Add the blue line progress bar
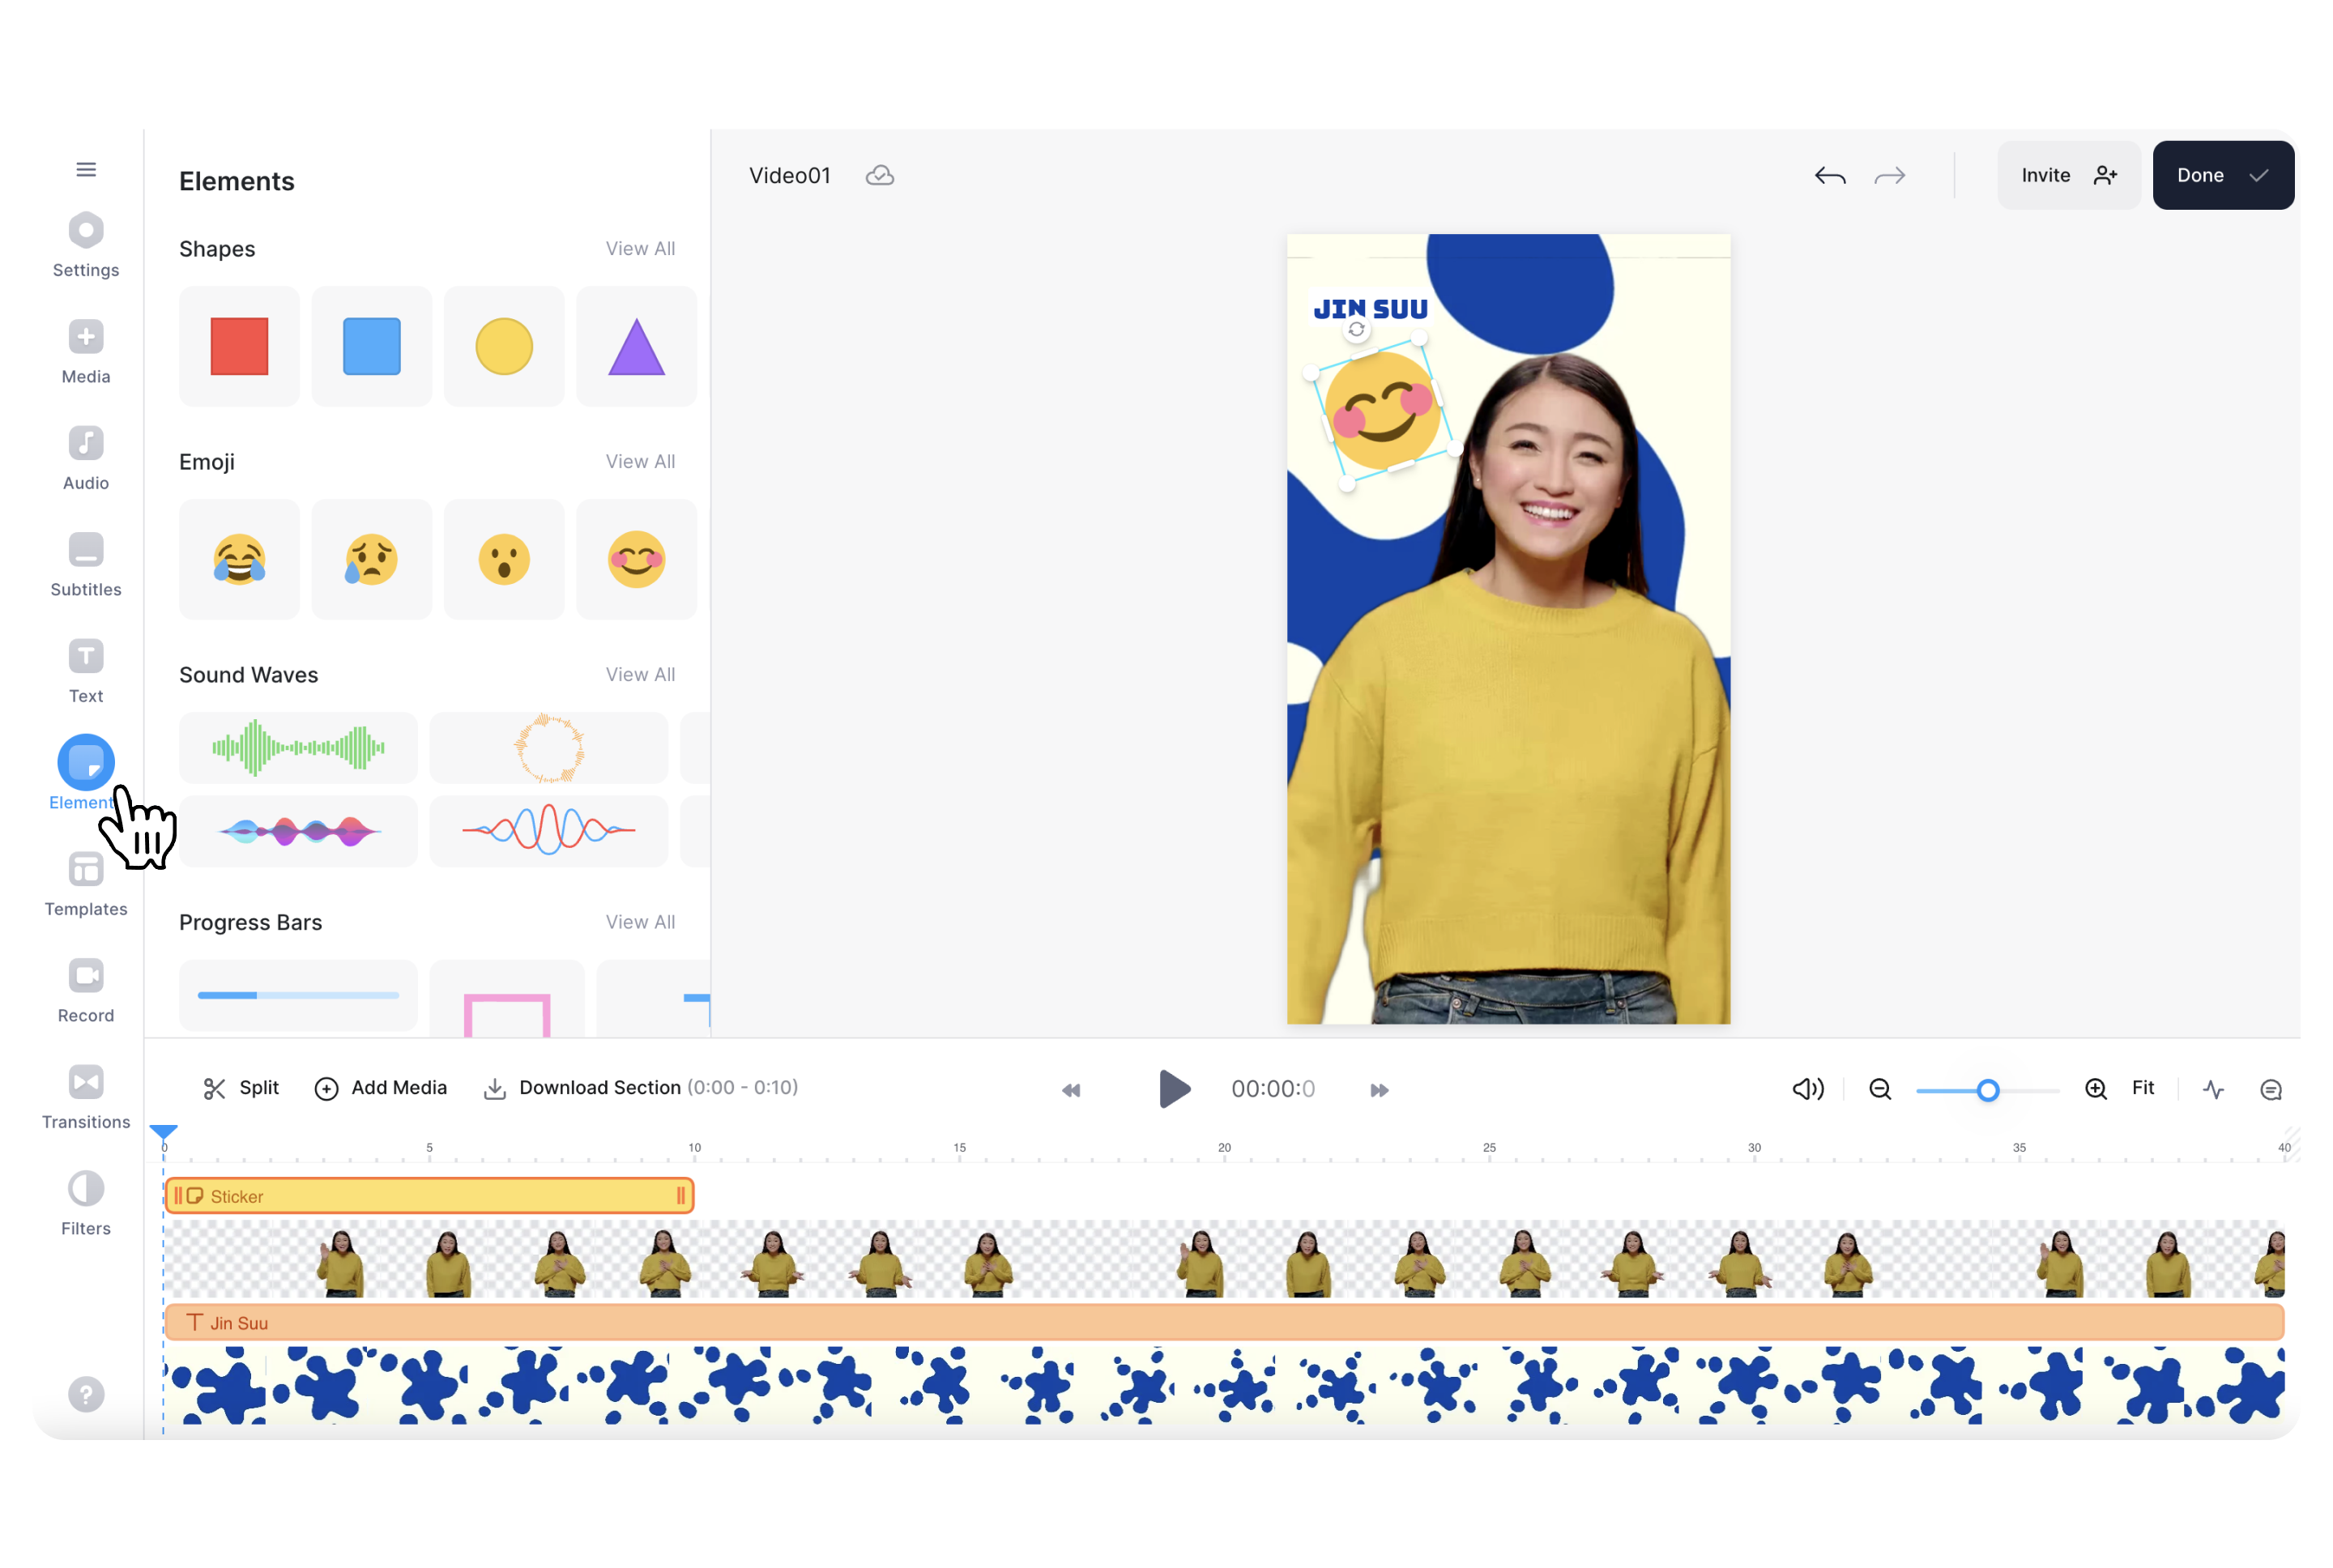This screenshot has height=1568, width=2333. click(298, 995)
